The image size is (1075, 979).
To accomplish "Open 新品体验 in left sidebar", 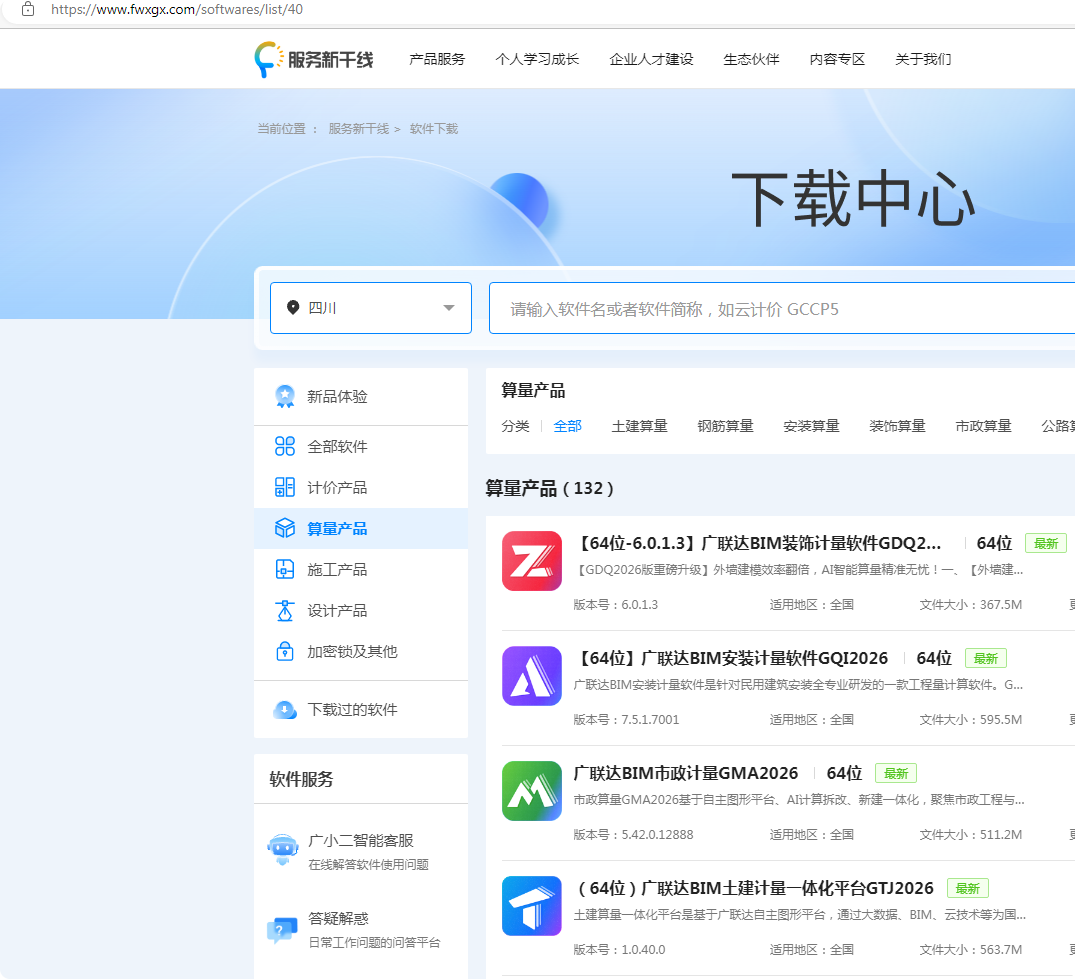I will coord(361,396).
